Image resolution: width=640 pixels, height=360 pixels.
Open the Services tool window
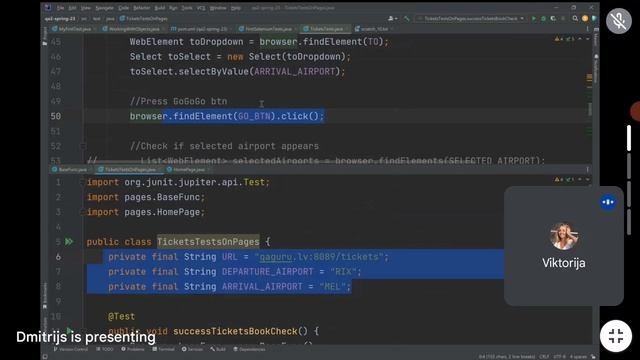click(x=192, y=349)
